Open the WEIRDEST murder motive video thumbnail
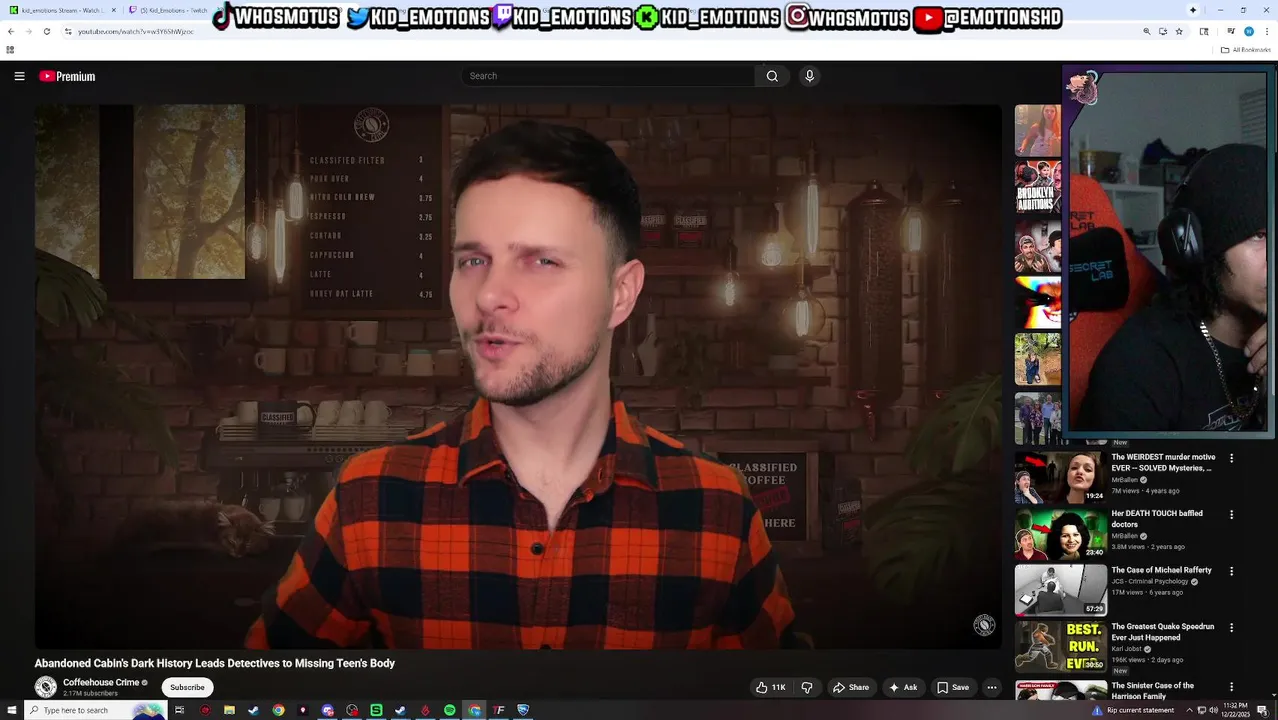 click(1061, 477)
